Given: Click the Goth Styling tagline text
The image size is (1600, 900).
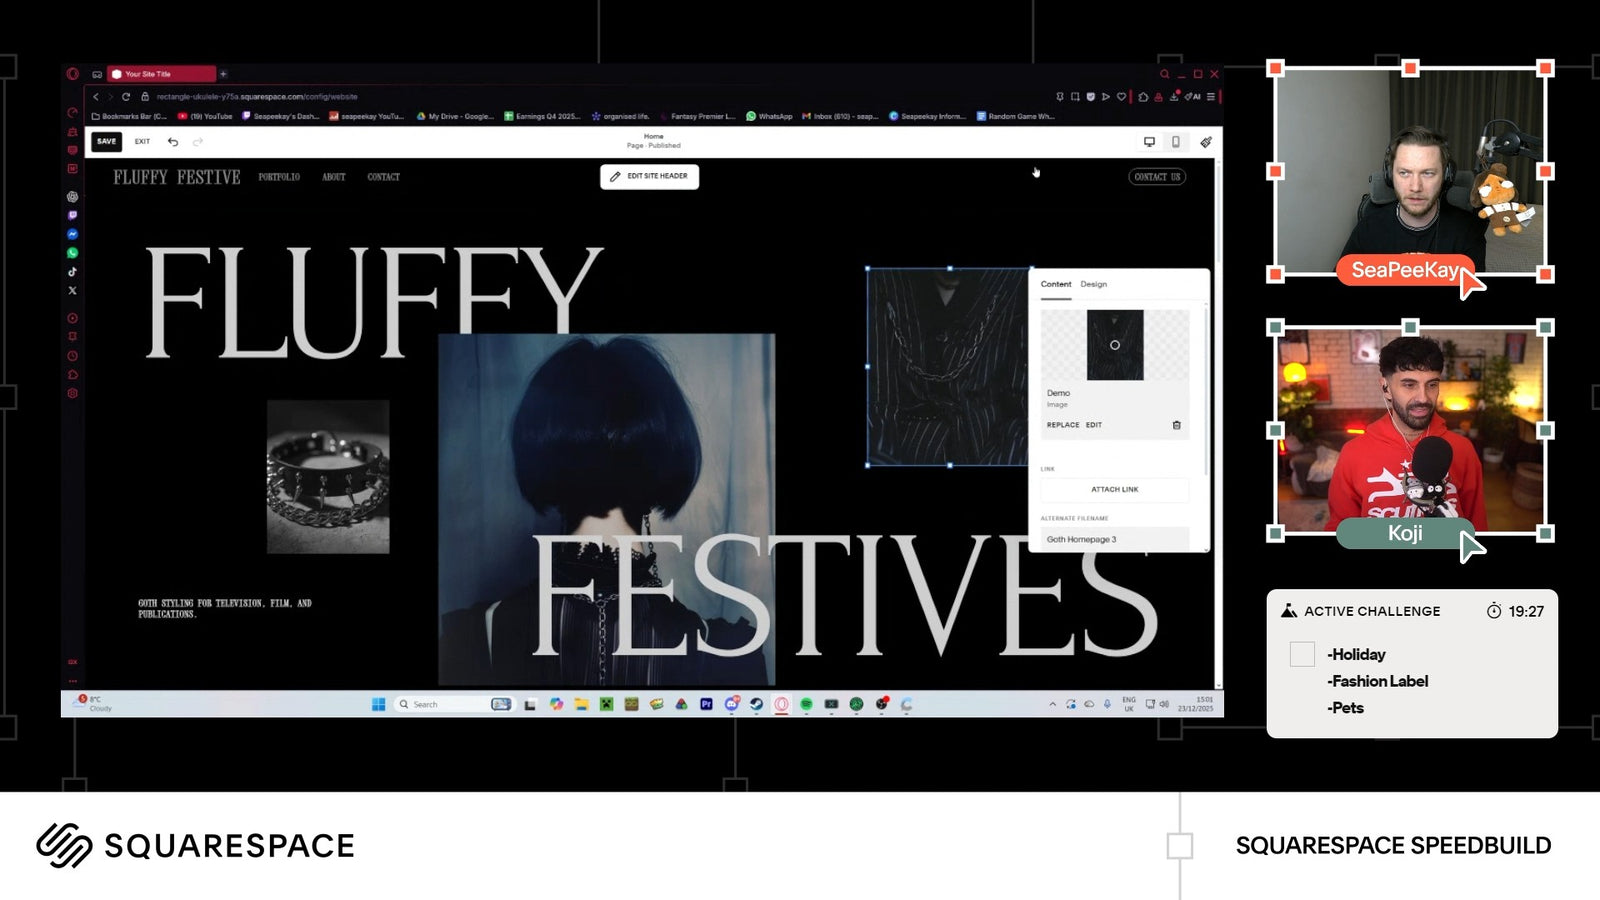Looking at the screenshot, I should 225,609.
